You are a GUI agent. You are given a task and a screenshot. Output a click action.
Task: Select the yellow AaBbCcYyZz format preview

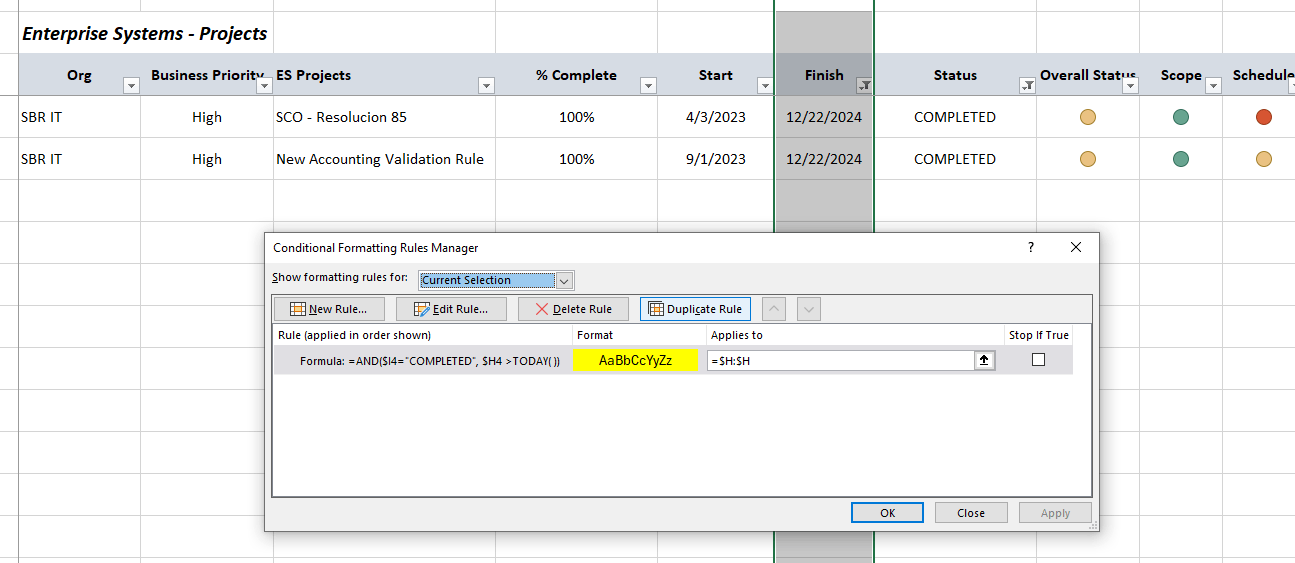point(635,360)
